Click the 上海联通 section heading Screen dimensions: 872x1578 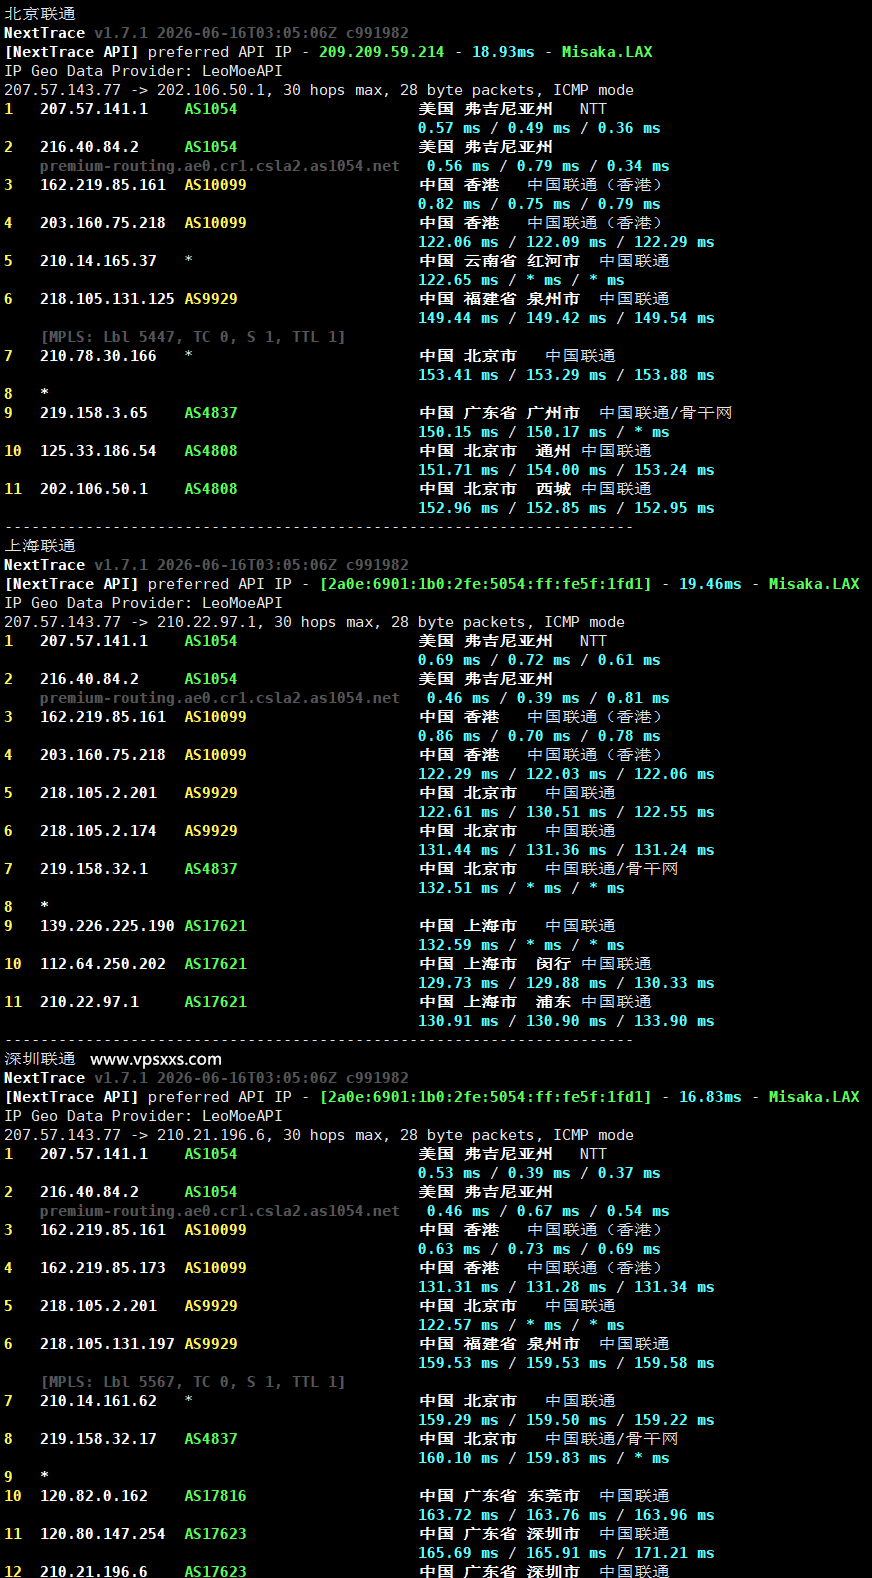[x=40, y=546]
